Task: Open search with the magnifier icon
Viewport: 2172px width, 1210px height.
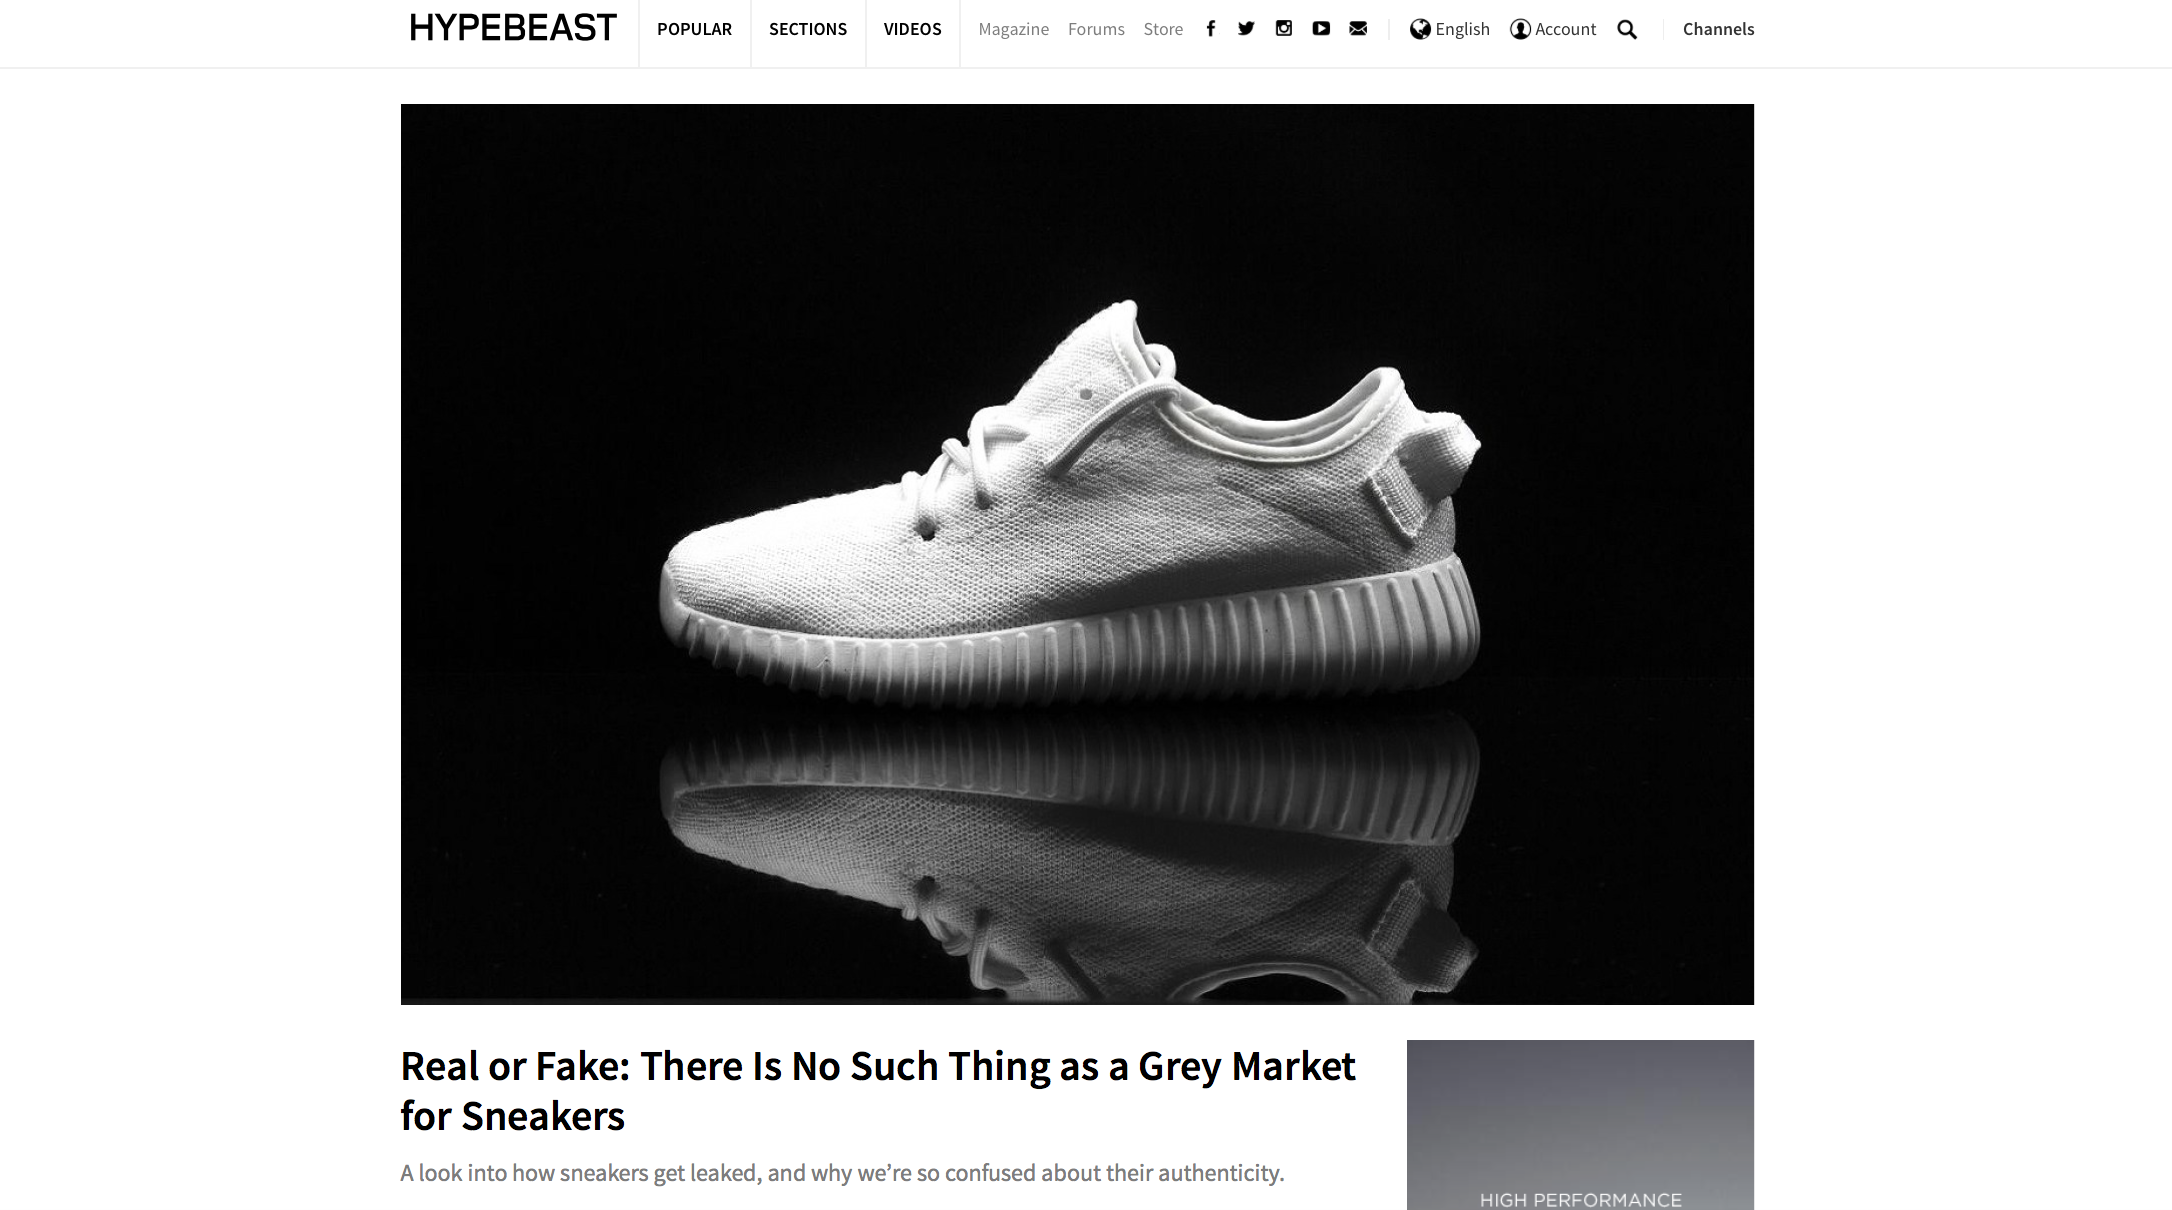Action: click(1627, 30)
